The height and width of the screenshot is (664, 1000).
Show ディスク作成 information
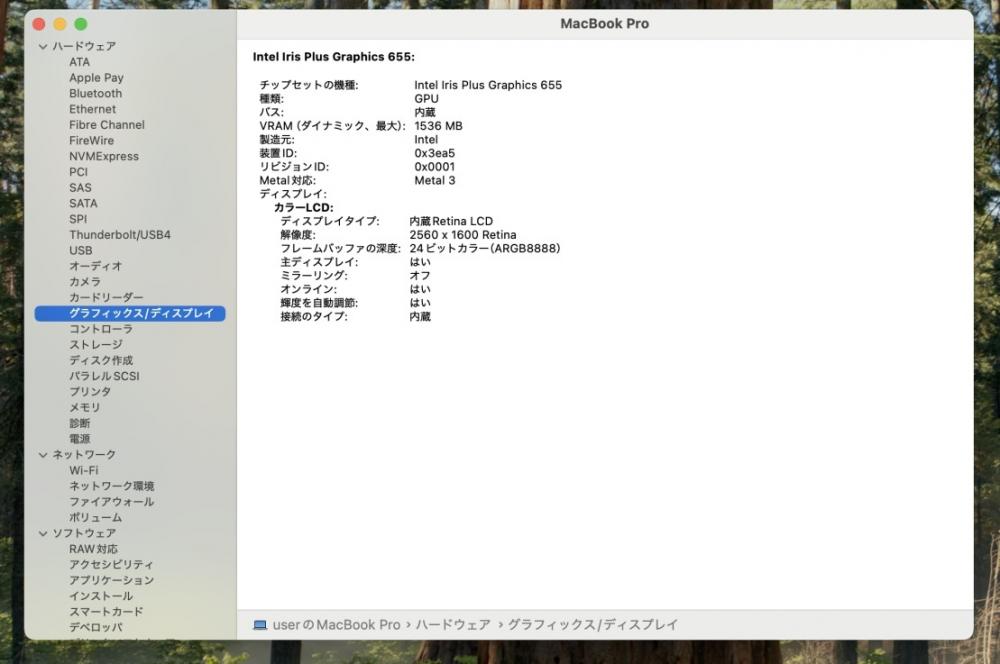coord(101,360)
